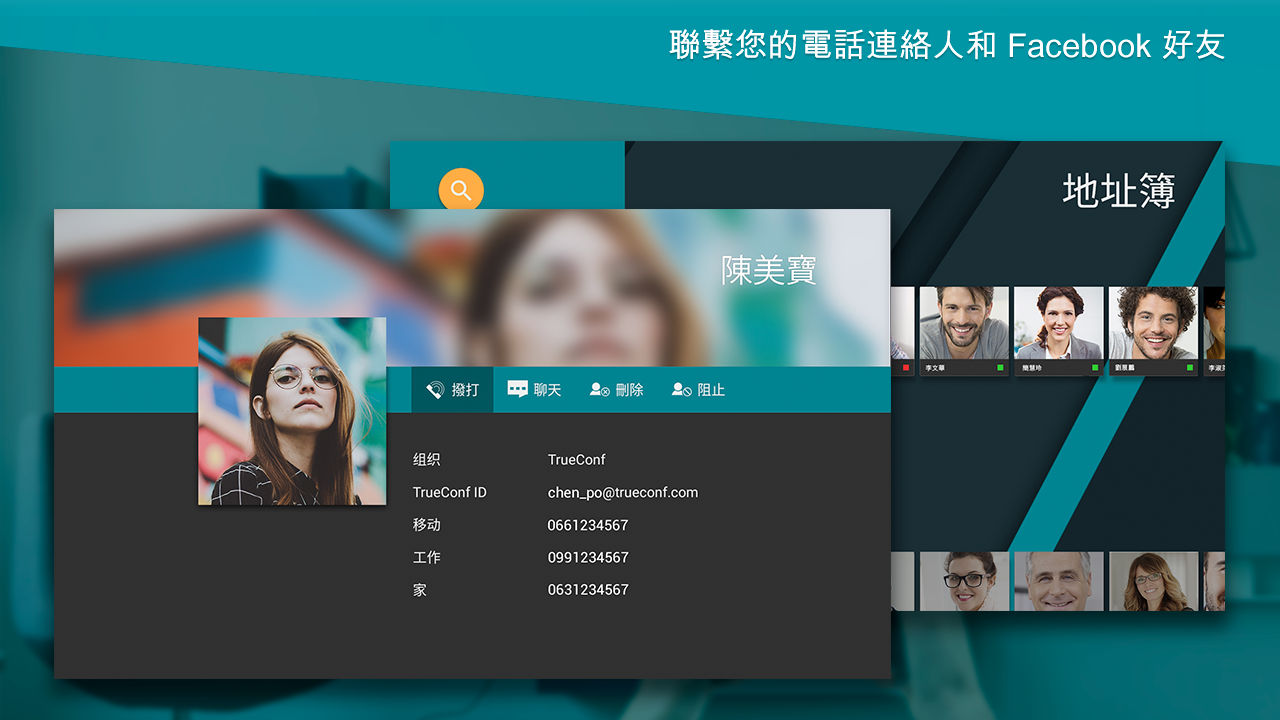Click the 组织 field label
The width and height of the screenshot is (1280, 720).
(427, 460)
